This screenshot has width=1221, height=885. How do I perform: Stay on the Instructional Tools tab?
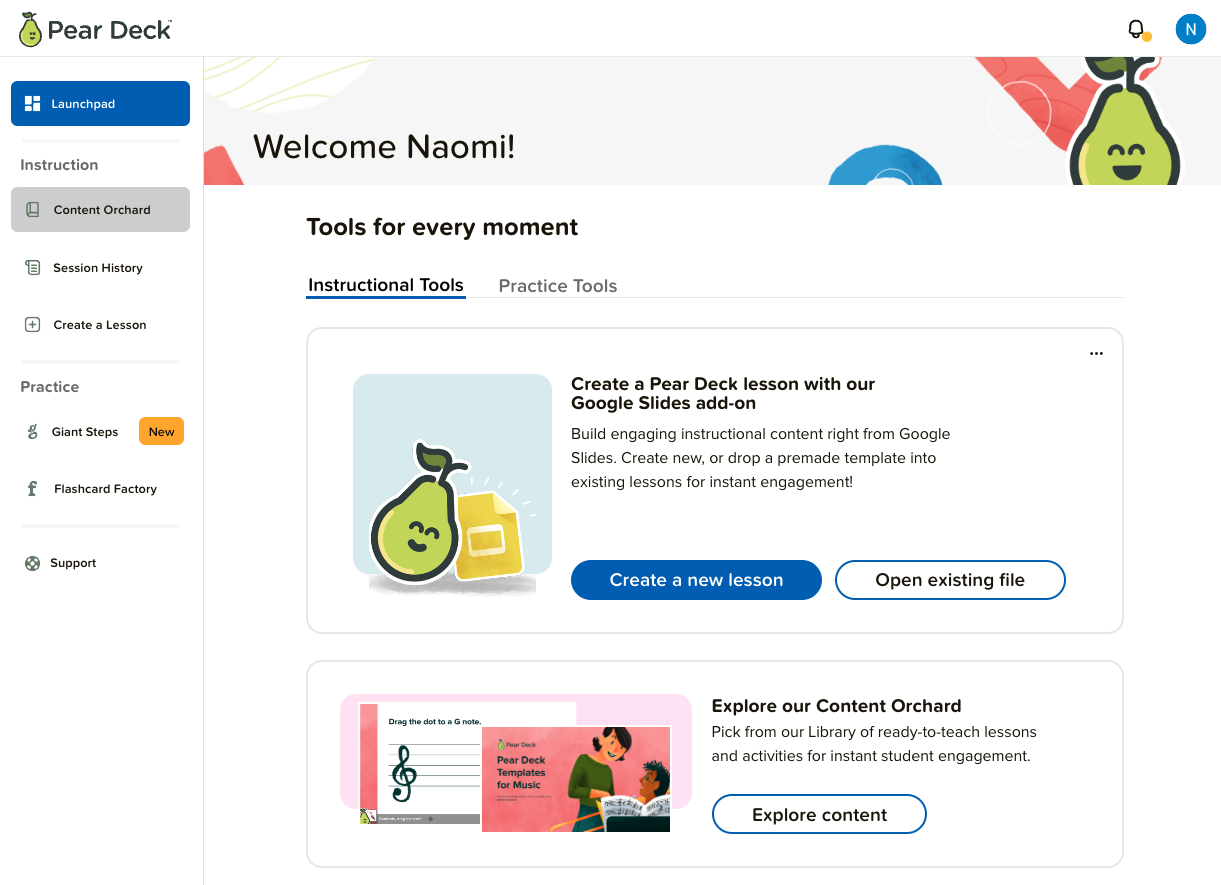tap(385, 285)
